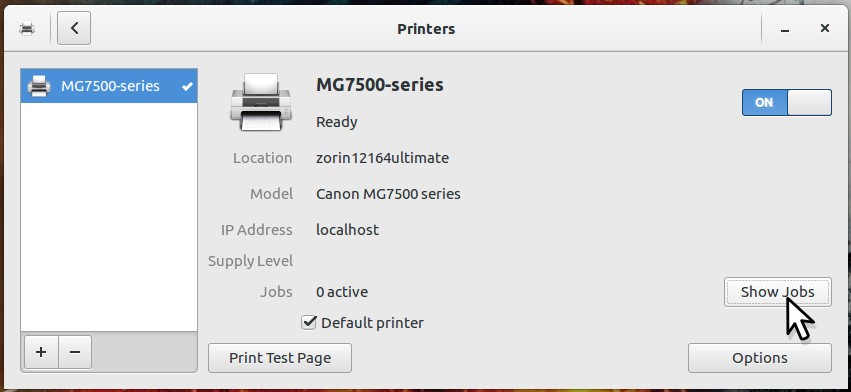Turn off the printer ON switch
The width and height of the screenshot is (851, 392).
click(x=786, y=103)
